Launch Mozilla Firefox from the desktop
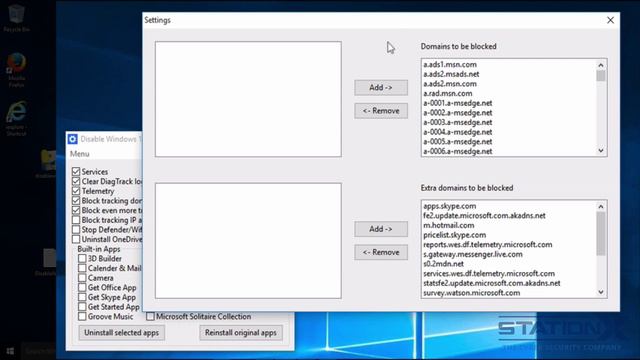The width and height of the screenshot is (640, 360). click(x=16, y=69)
